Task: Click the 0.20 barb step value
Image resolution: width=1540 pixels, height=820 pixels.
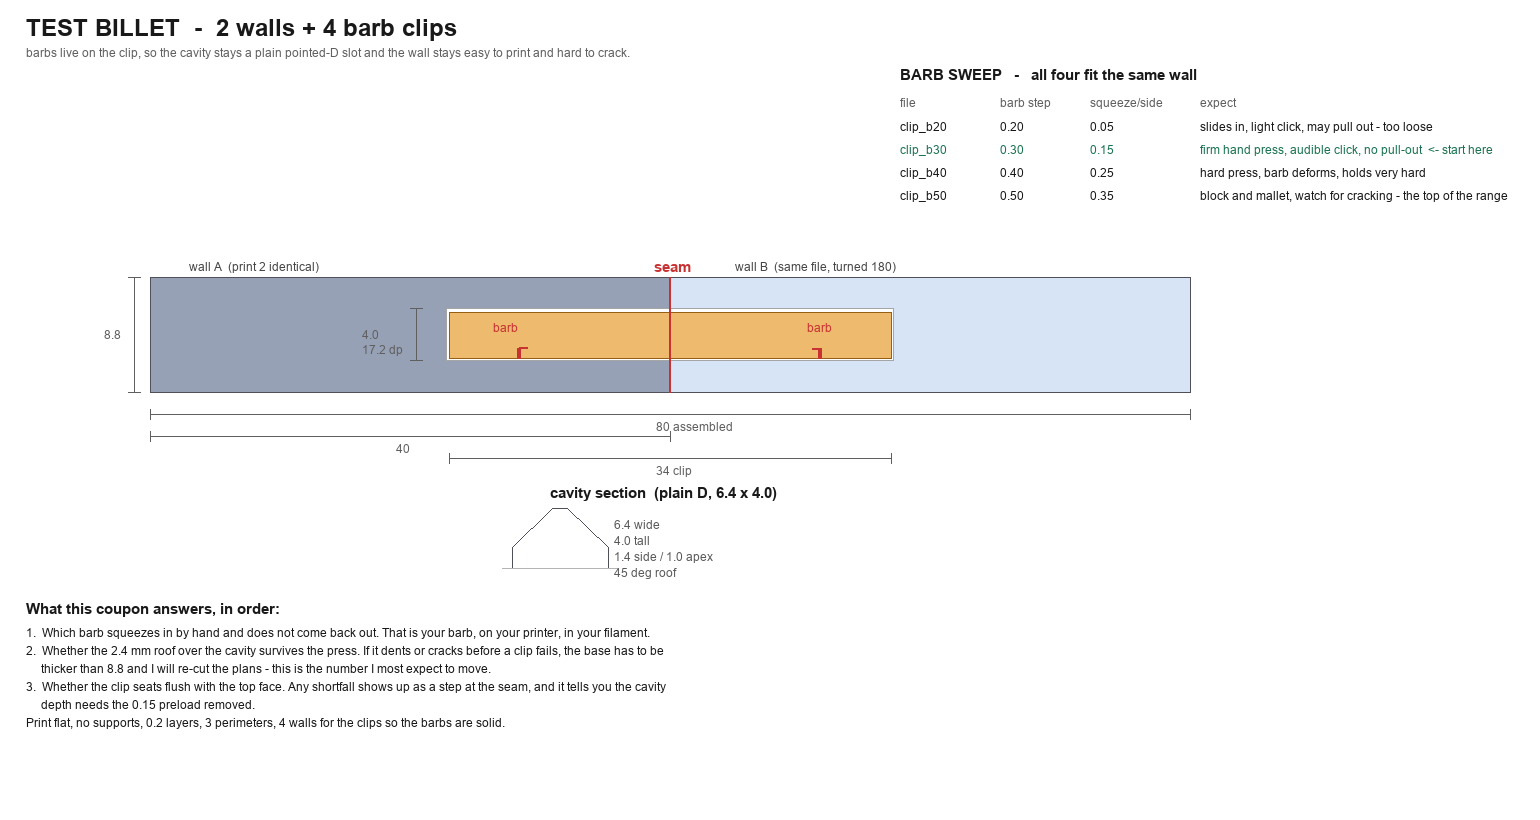Action: [x=1012, y=127]
